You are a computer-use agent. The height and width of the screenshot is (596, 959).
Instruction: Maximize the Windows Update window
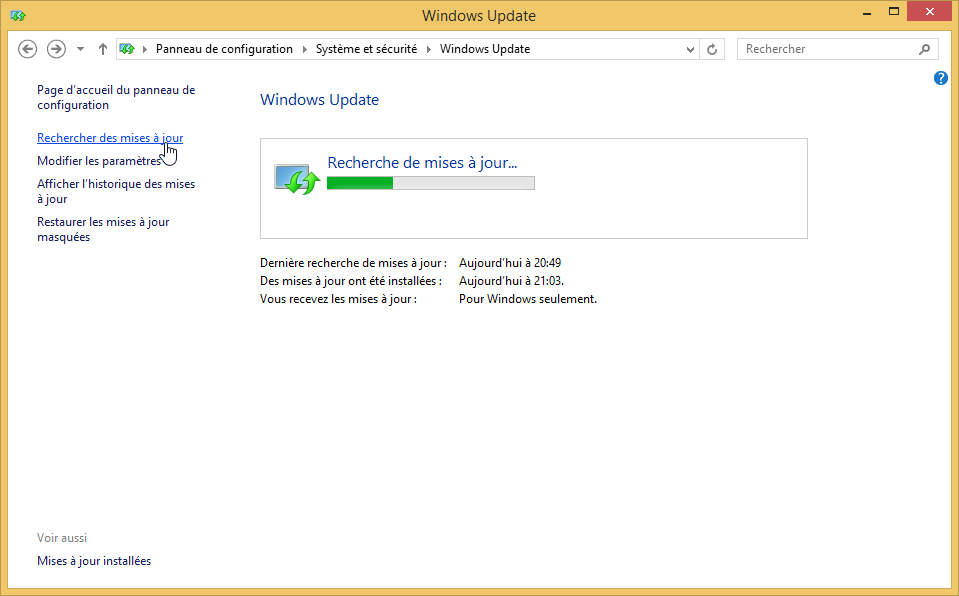pos(894,12)
